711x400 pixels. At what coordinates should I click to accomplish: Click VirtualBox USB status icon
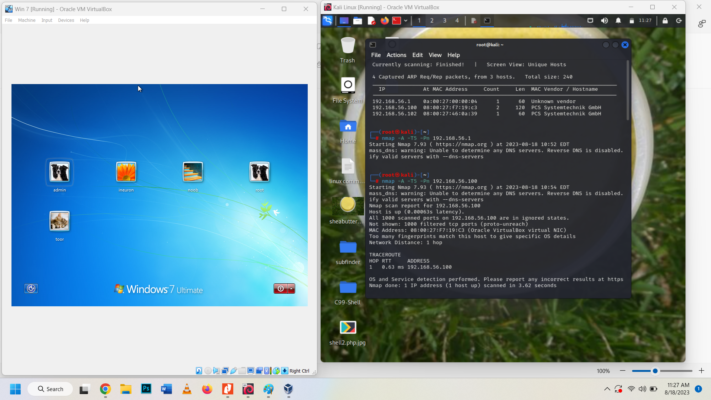coord(234,371)
